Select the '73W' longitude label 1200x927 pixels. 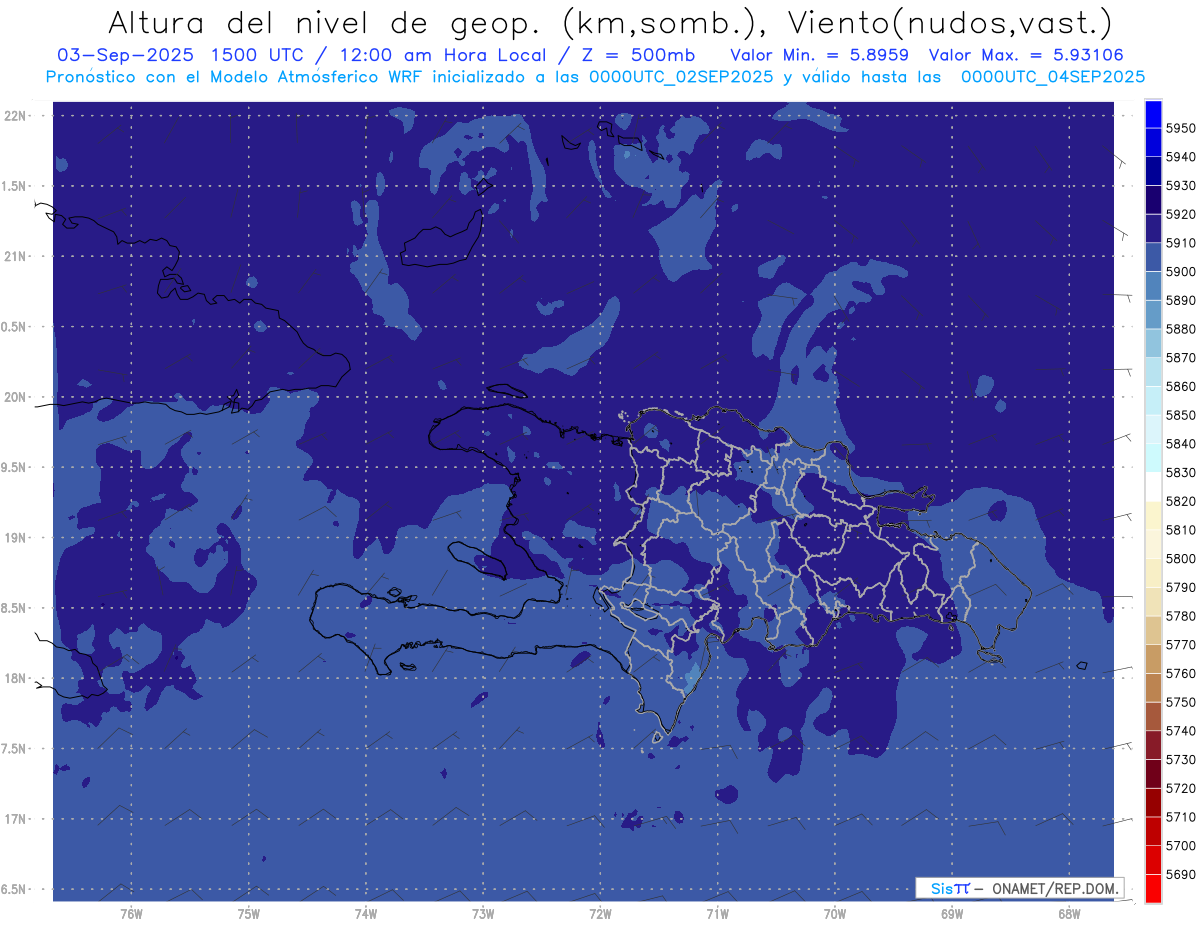coord(483,914)
